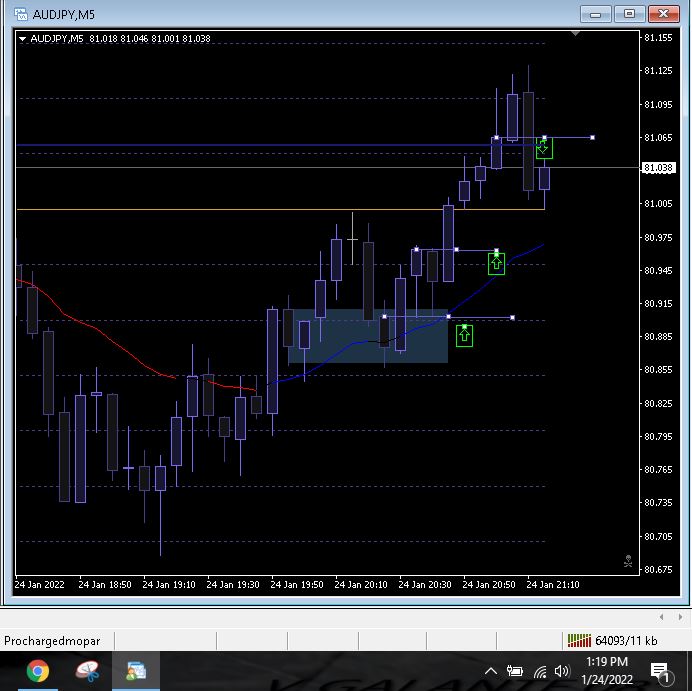The image size is (692, 691).
Task: Click the 24 Jan 20:10 time label
Action: tap(361, 585)
